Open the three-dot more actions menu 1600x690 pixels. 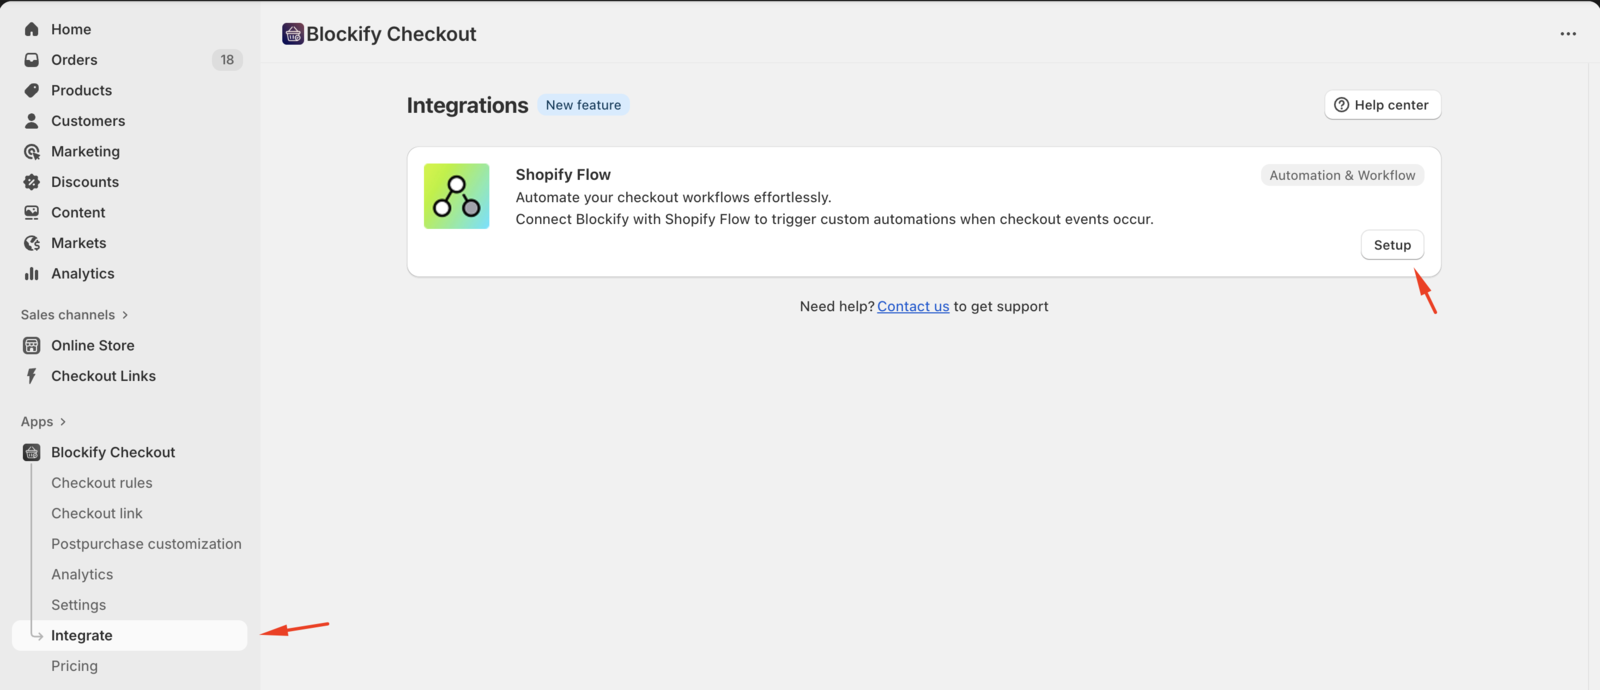click(x=1568, y=34)
